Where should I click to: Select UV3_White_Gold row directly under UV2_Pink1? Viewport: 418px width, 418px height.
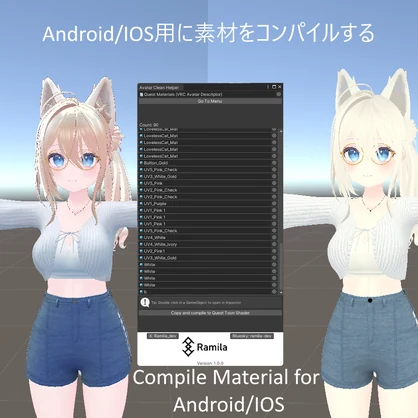click(207, 258)
